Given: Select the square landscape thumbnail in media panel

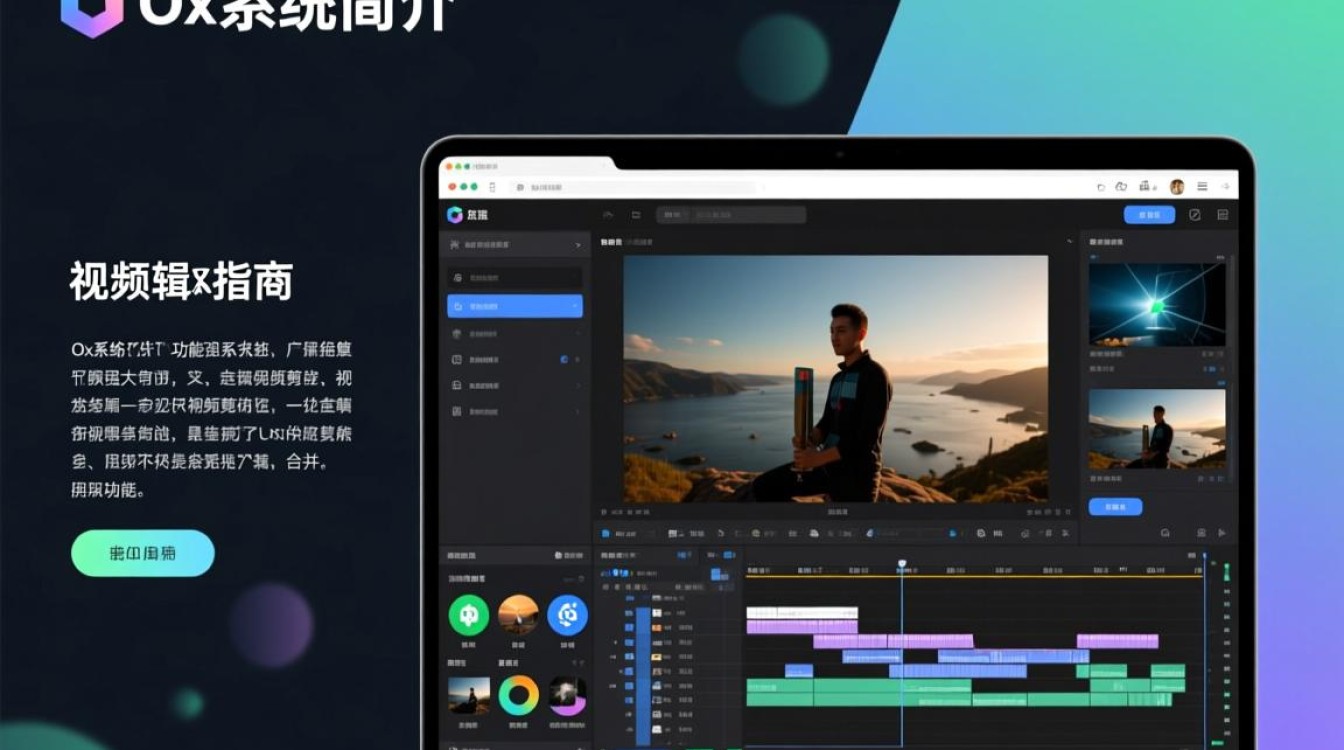Looking at the screenshot, I should 469,695.
